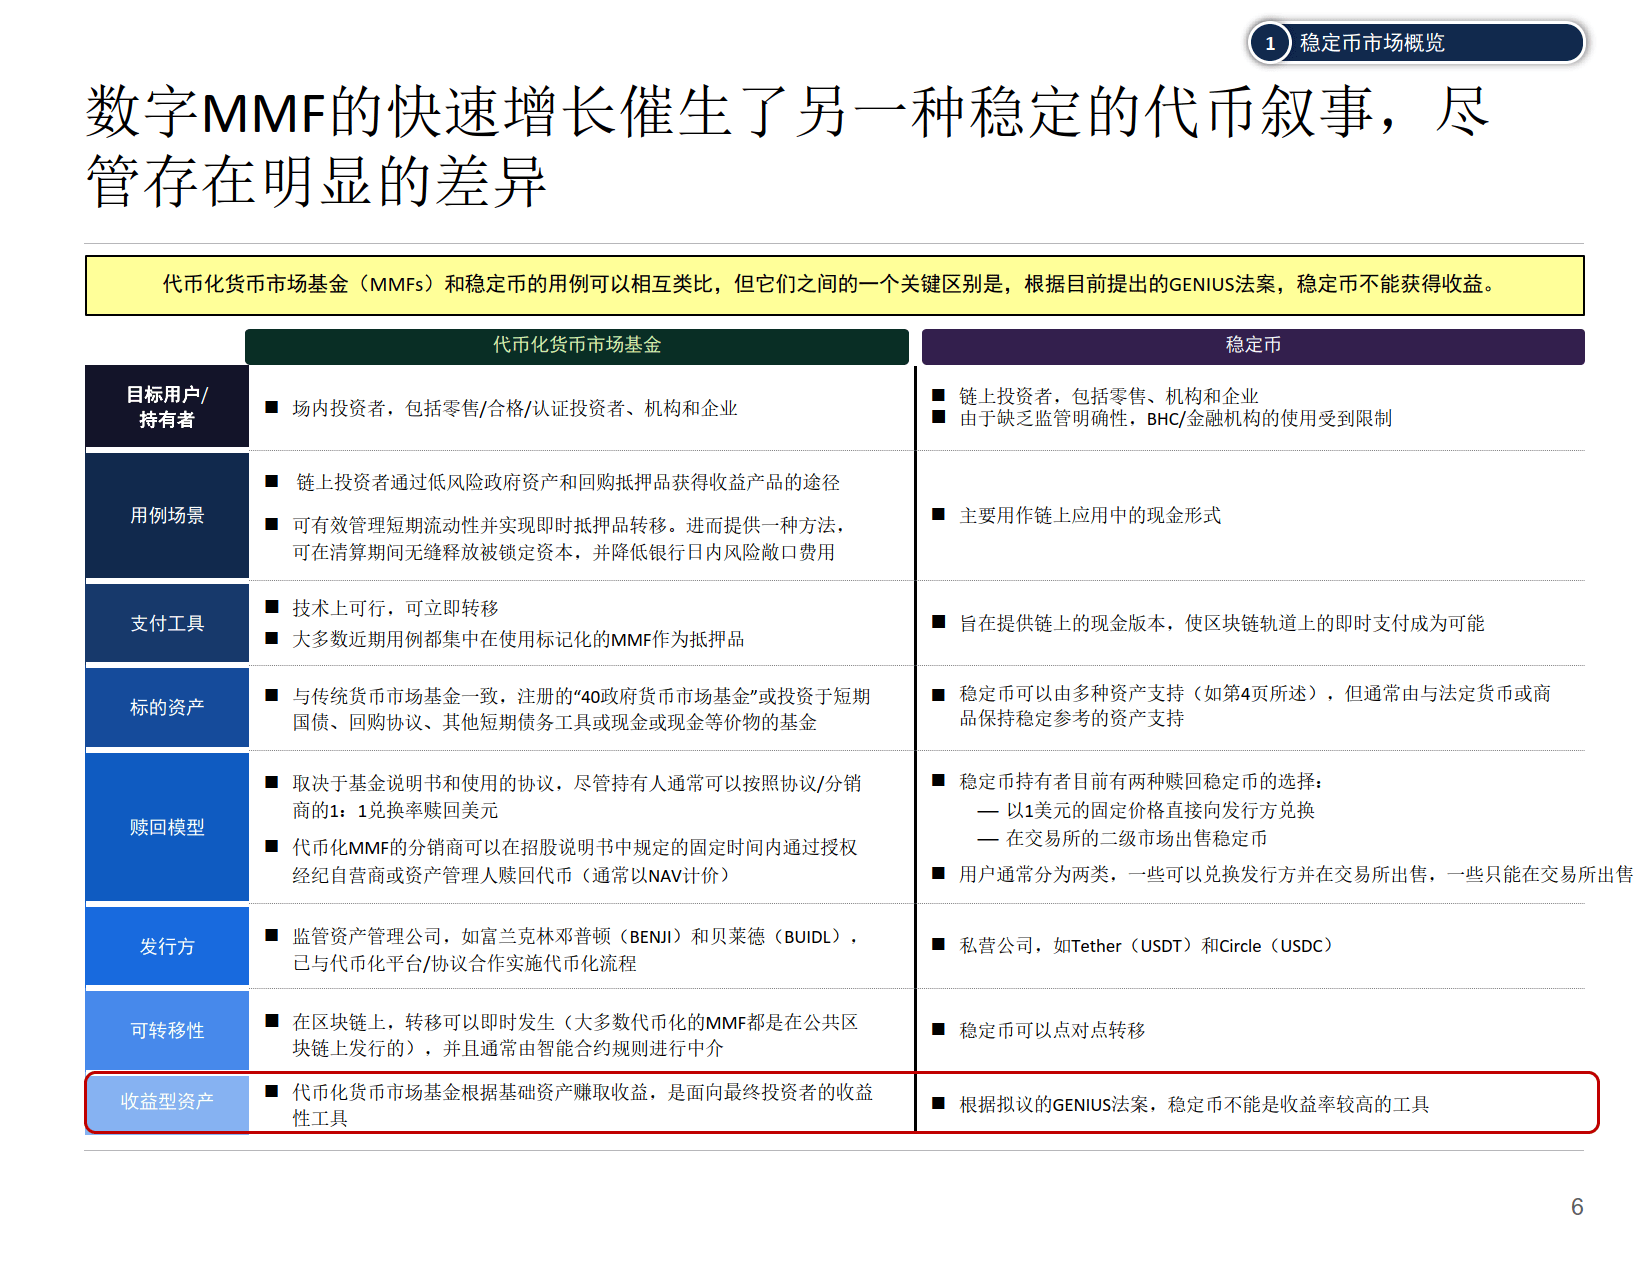The image size is (1650, 1275).
Task: Select the "赎回模型" row label
Action: [x=166, y=828]
